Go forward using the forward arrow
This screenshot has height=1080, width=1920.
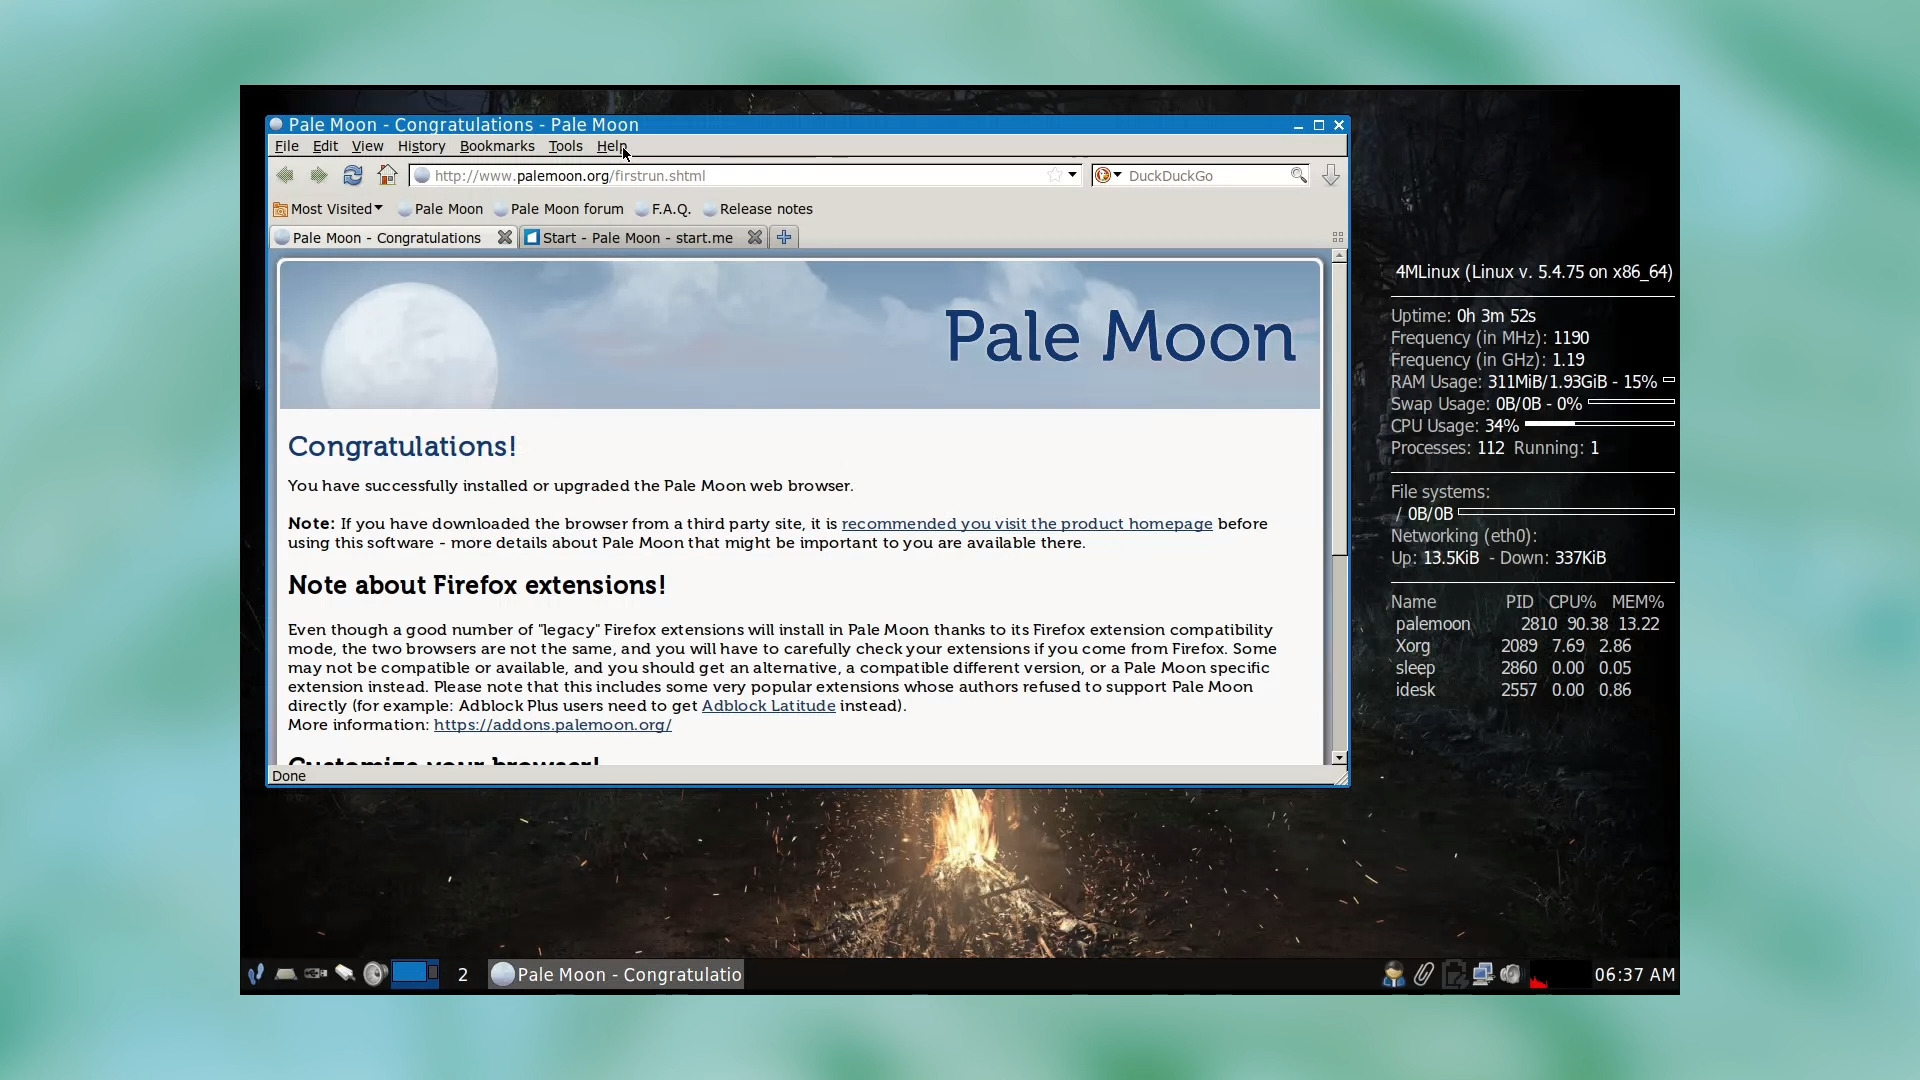318,175
